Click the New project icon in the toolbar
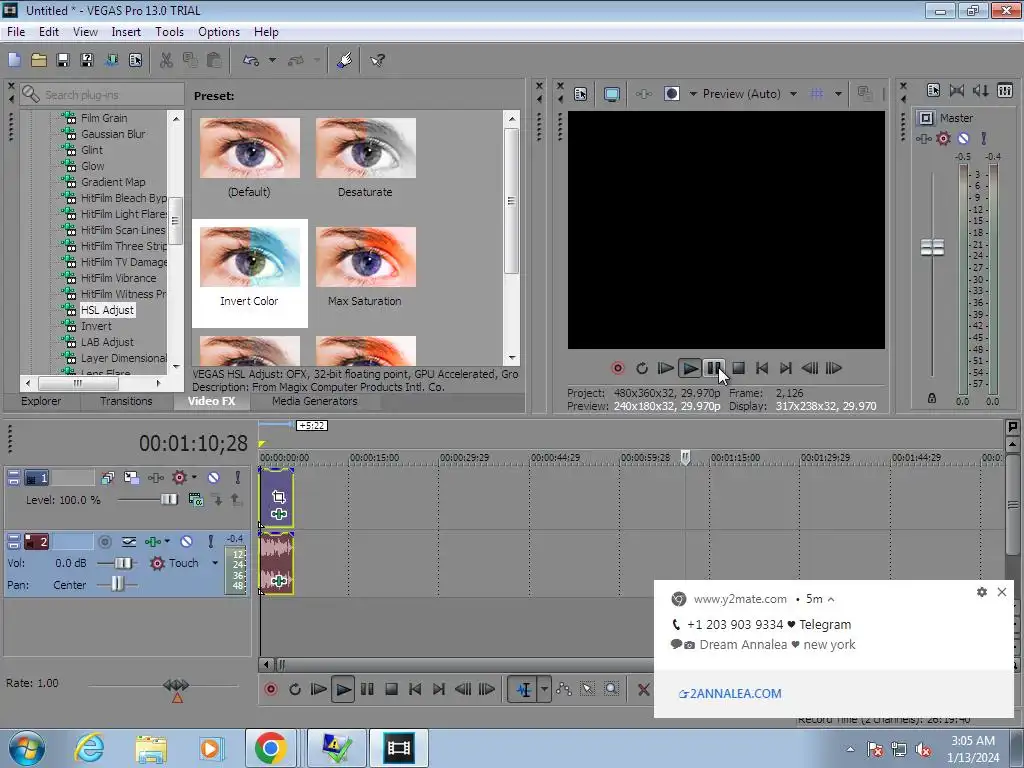The width and height of the screenshot is (1024, 768). 14,60
